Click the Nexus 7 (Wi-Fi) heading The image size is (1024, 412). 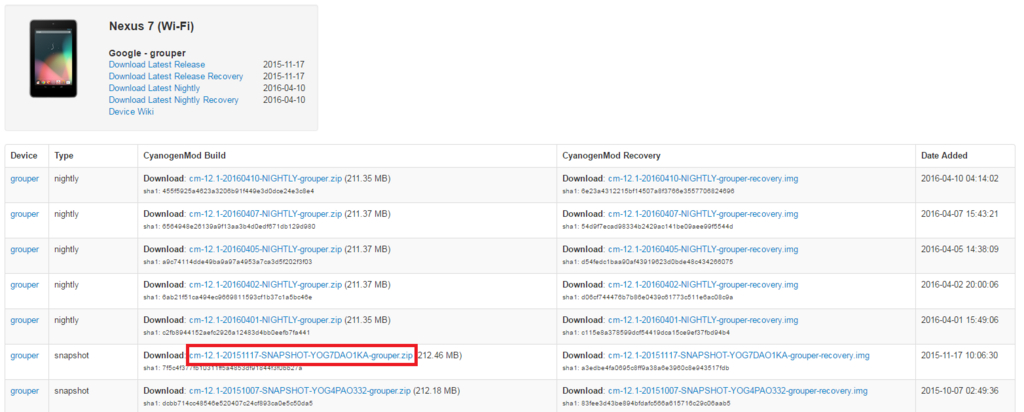151,27
